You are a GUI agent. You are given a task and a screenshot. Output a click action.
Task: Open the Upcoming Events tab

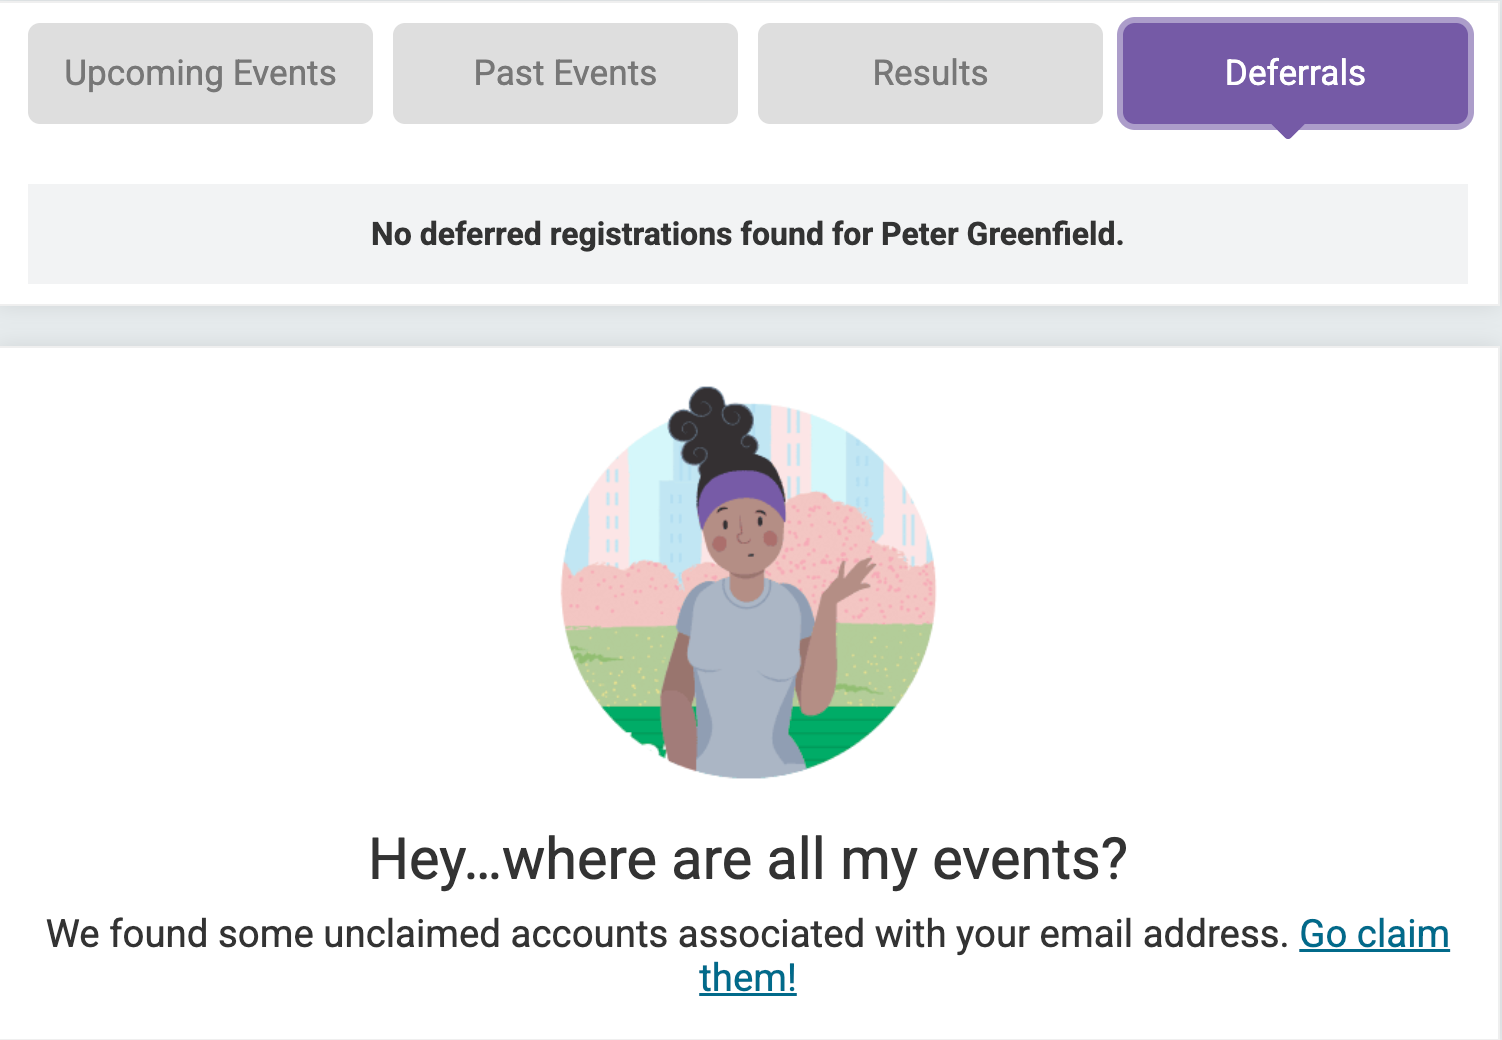point(200,74)
